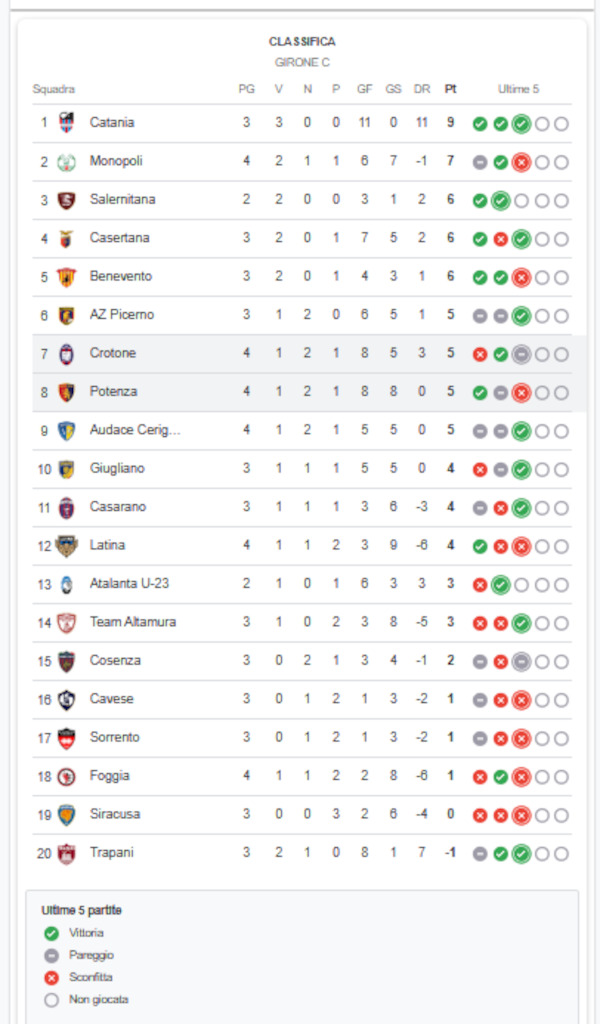This screenshot has width=600, height=1024.
Task: Click the Foggia team crest icon
Action: [67, 776]
